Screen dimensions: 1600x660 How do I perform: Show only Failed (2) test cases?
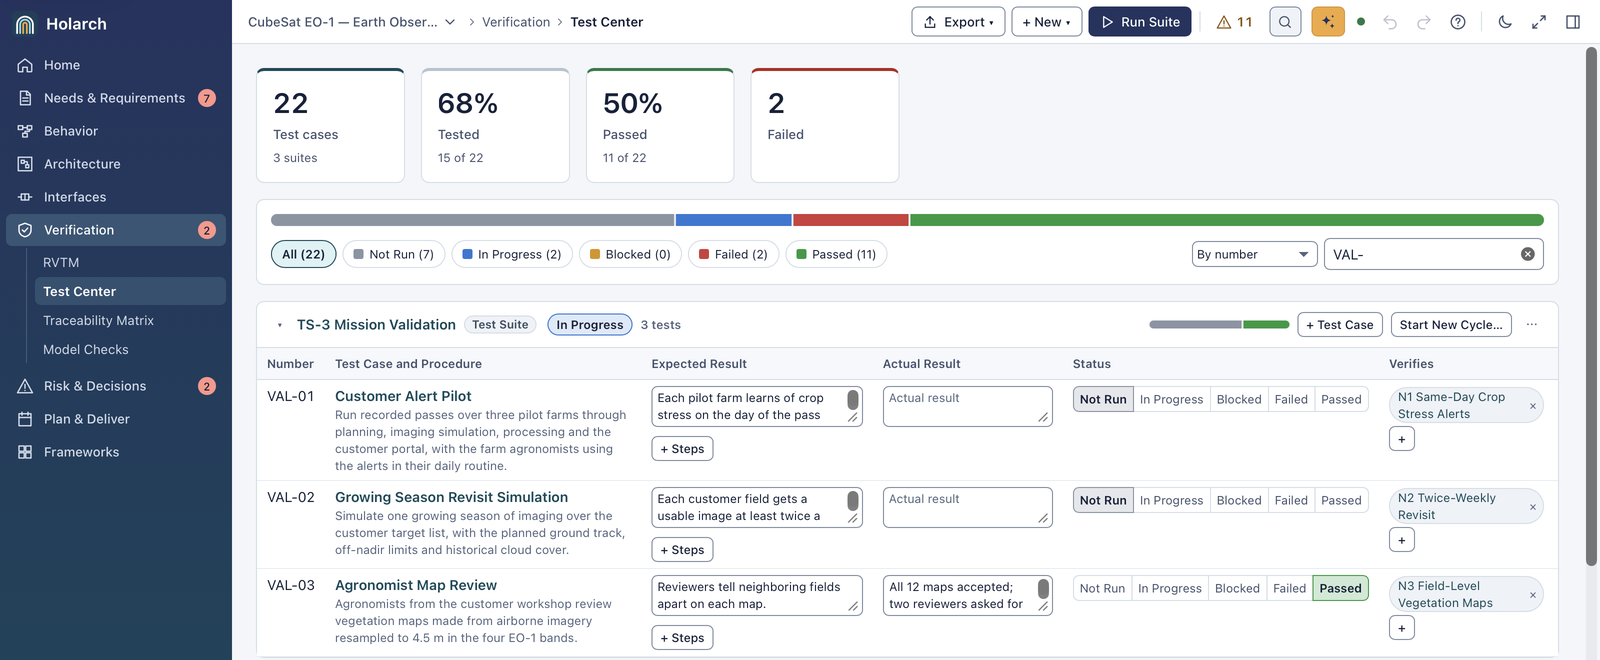(733, 254)
